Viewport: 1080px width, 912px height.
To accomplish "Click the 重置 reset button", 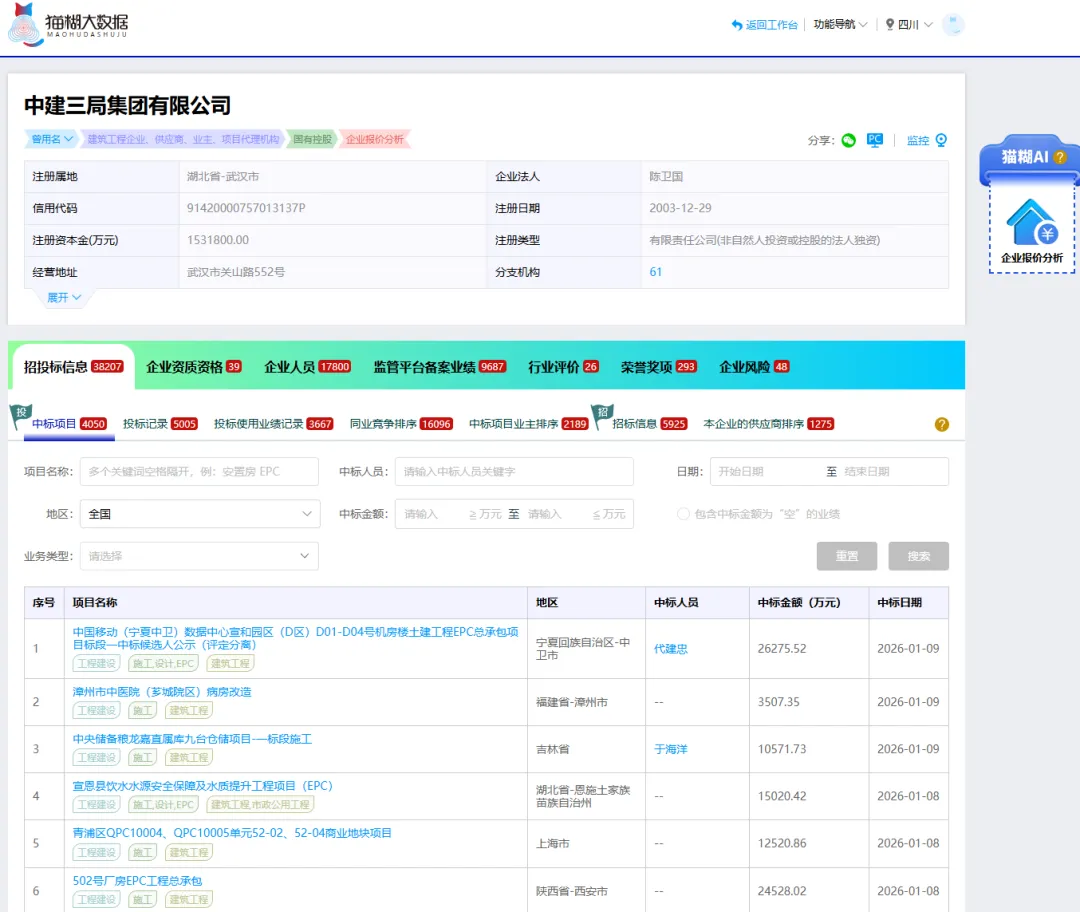I will 847,556.
